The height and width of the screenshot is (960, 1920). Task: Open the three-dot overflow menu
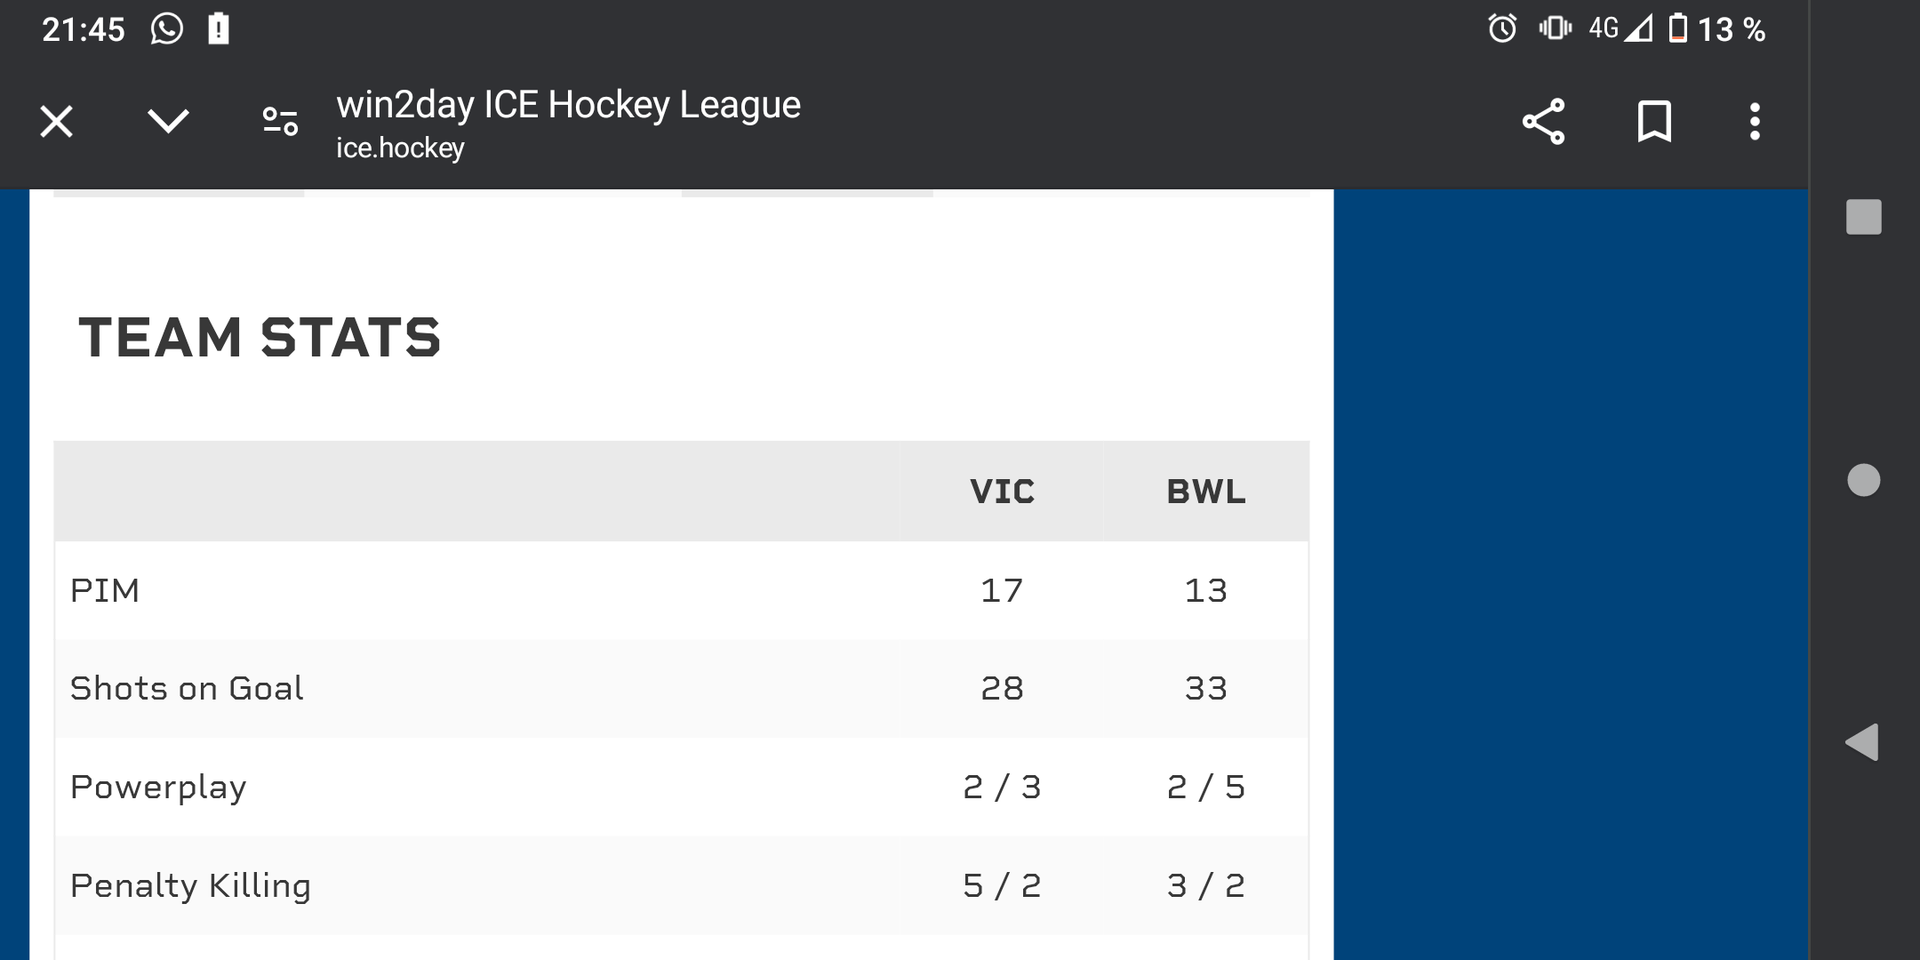tap(1754, 122)
